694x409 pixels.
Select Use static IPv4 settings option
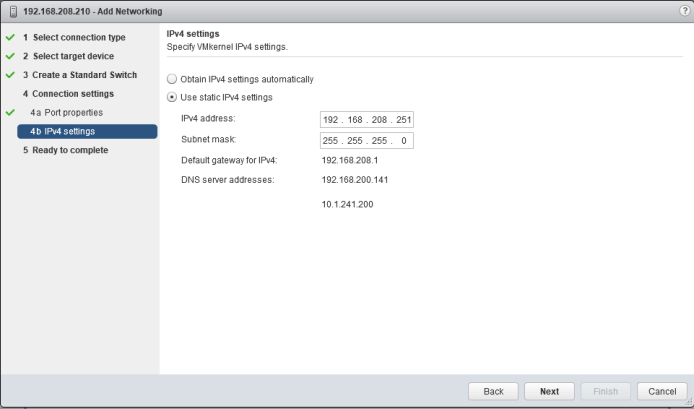coord(172,98)
